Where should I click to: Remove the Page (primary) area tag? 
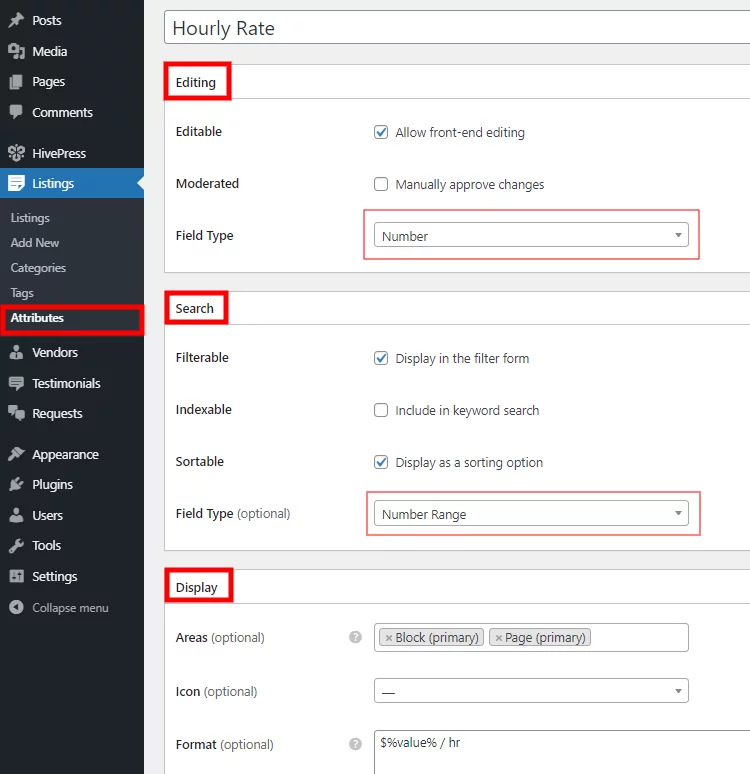[x=499, y=638]
